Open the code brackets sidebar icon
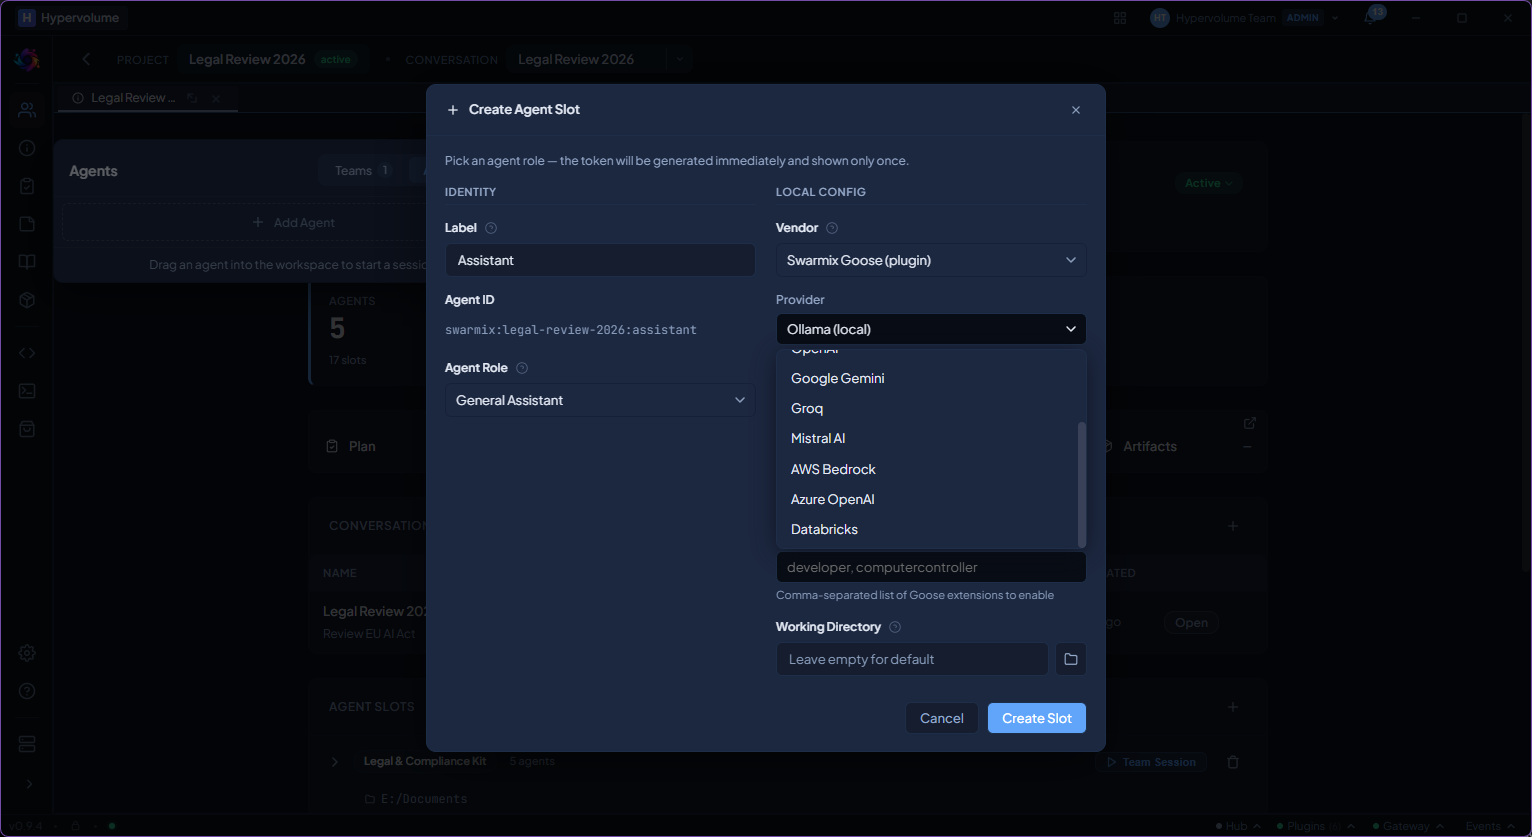 (27, 353)
